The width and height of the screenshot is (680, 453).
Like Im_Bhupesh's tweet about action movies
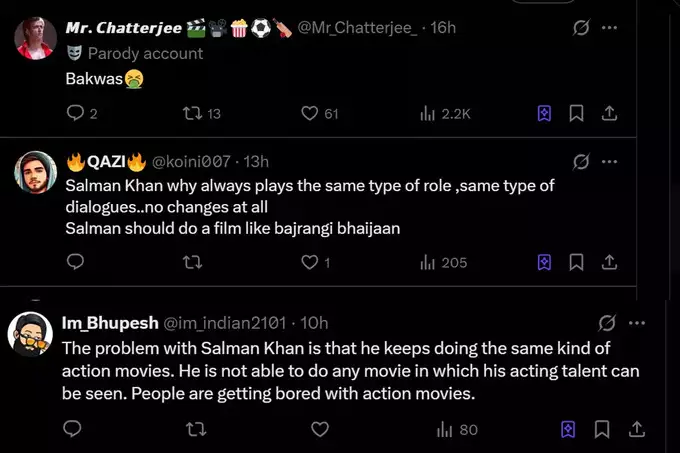tap(320, 429)
